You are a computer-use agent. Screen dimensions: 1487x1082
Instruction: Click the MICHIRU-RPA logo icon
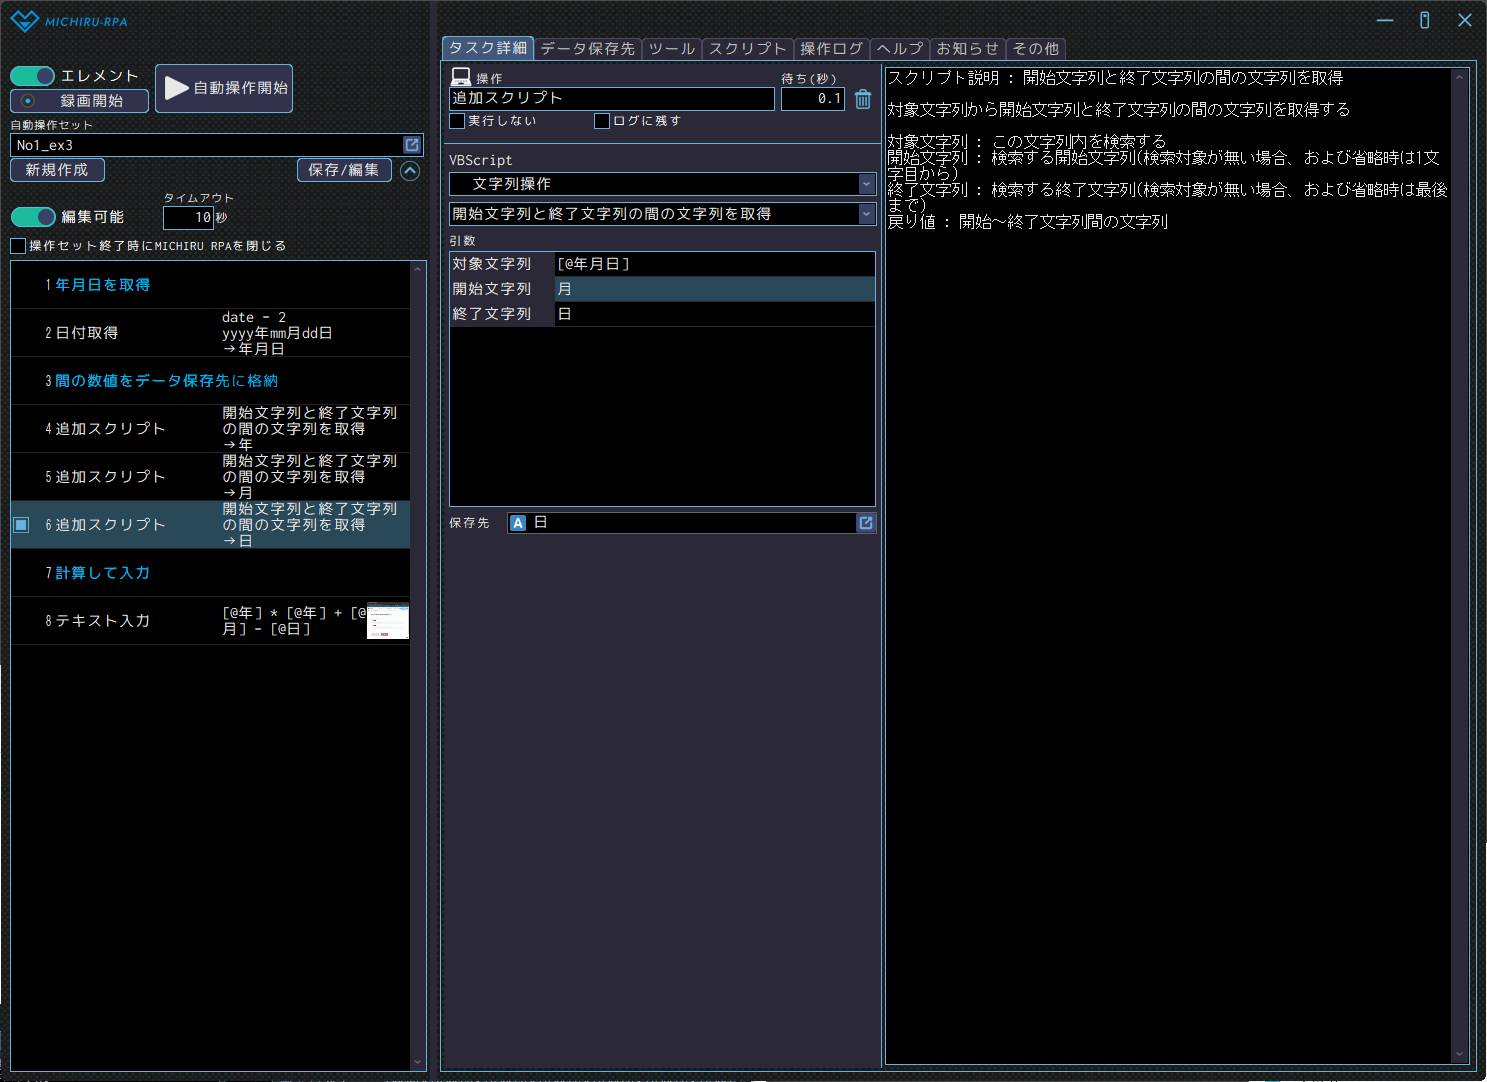pos(24,21)
